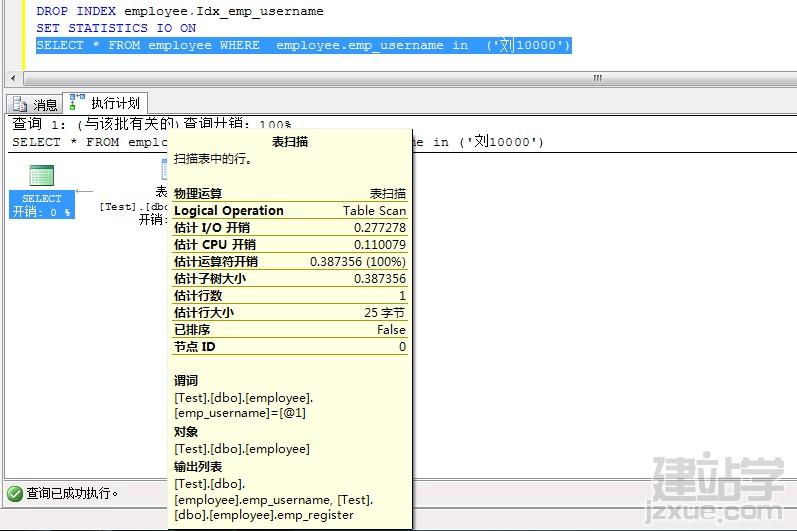Click the 节点 ID row
This screenshot has height=531, width=797.
click(x=290, y=347)
